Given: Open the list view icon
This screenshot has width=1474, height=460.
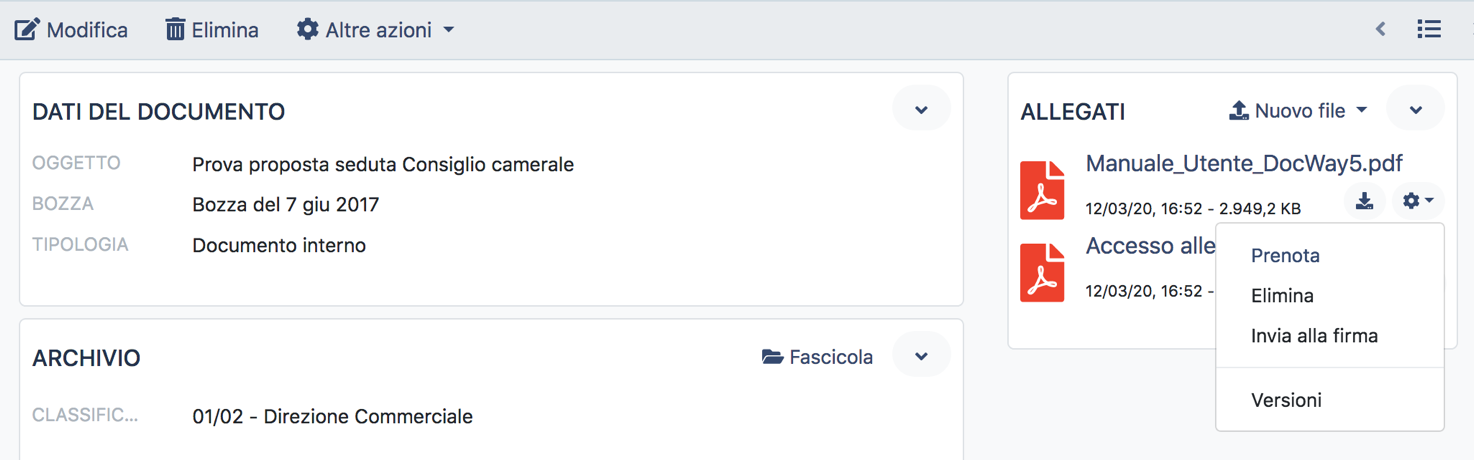Looking at the screenshot, I should point(1429,30).
